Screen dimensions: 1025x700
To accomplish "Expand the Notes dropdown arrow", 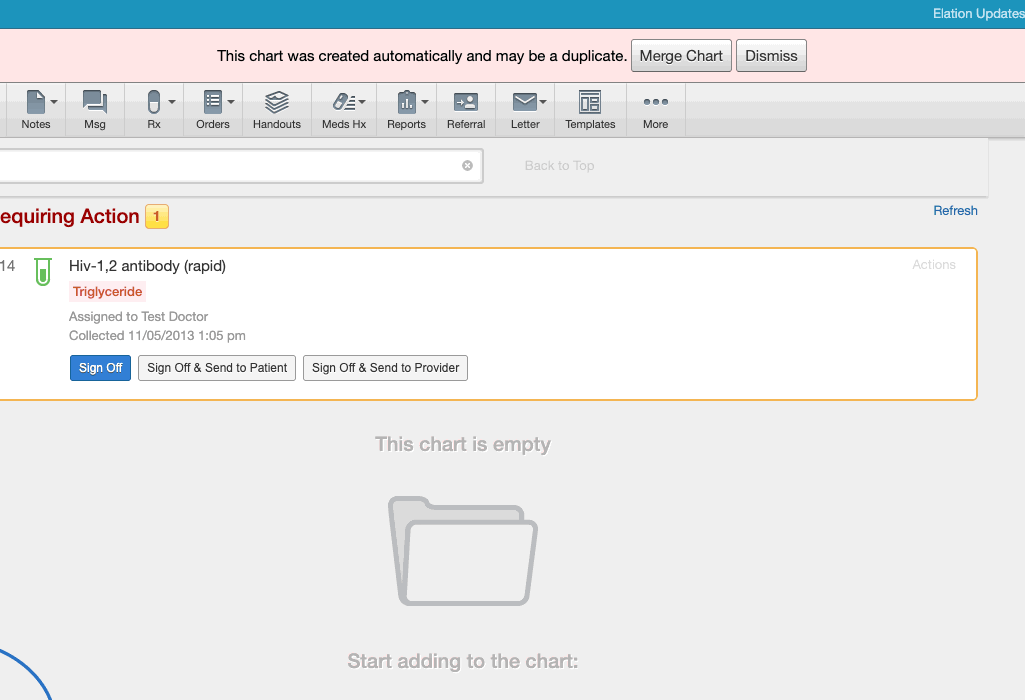I will click(54, 102).
